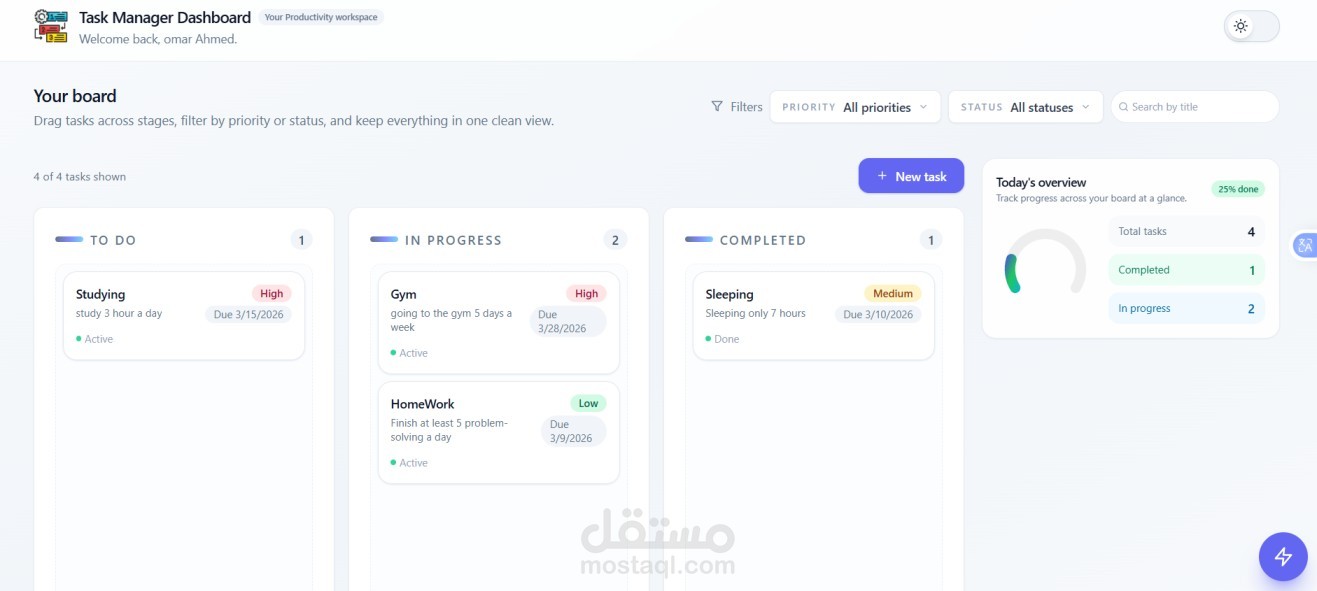
Task: Click the magnifier icon in search box
Action: [x=1123, y=107]
